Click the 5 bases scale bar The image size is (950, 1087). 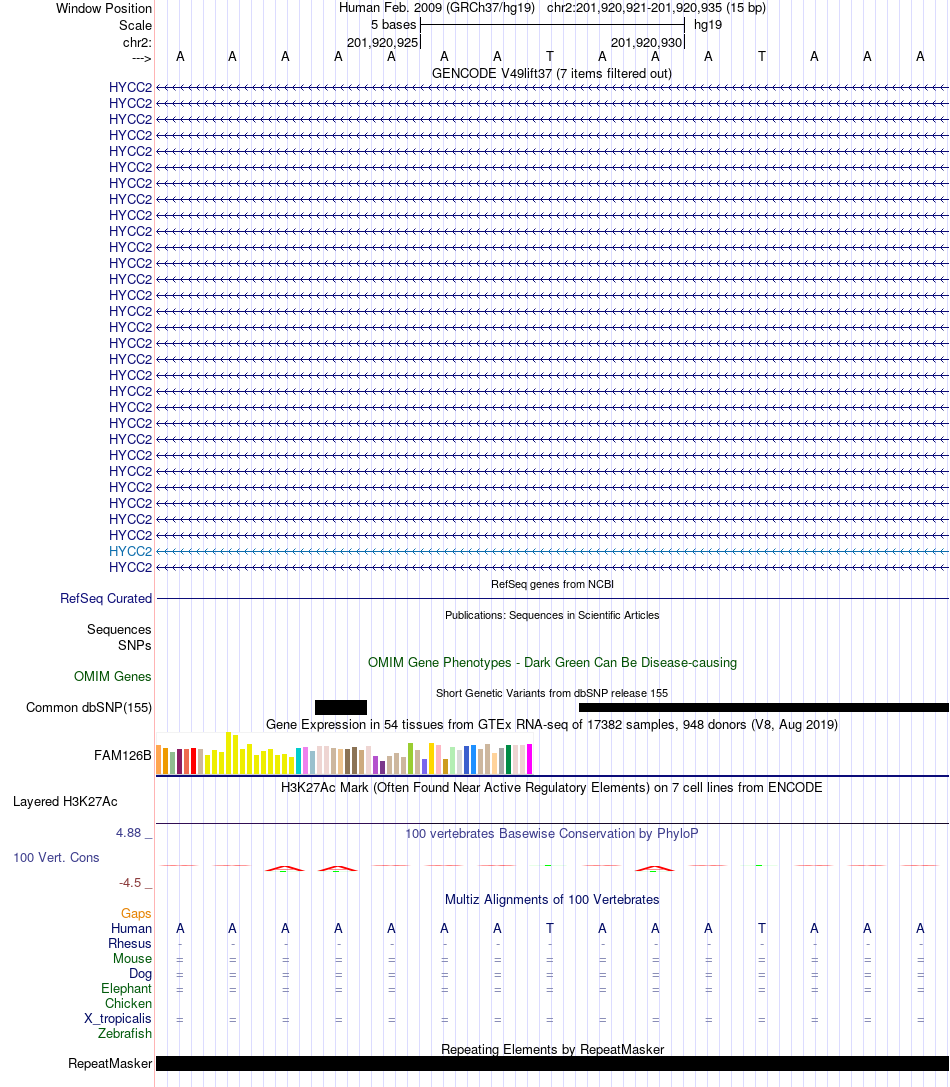552,25
